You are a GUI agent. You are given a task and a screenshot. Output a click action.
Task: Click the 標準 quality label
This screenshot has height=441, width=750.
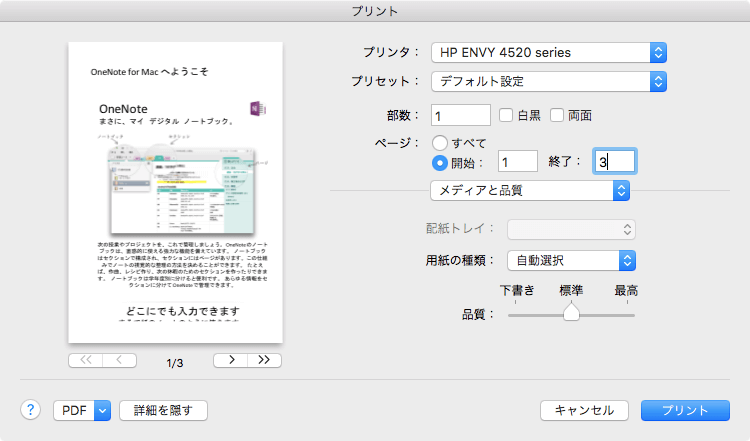coord(571,290)
